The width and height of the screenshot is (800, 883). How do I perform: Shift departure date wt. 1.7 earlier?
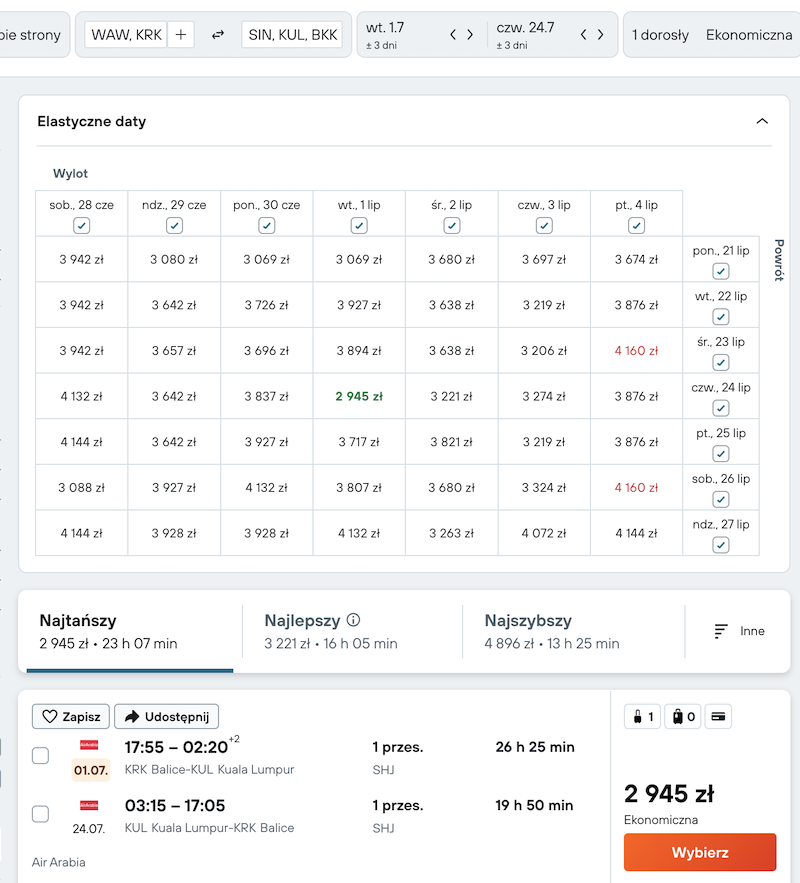click(x=453, y=35)
